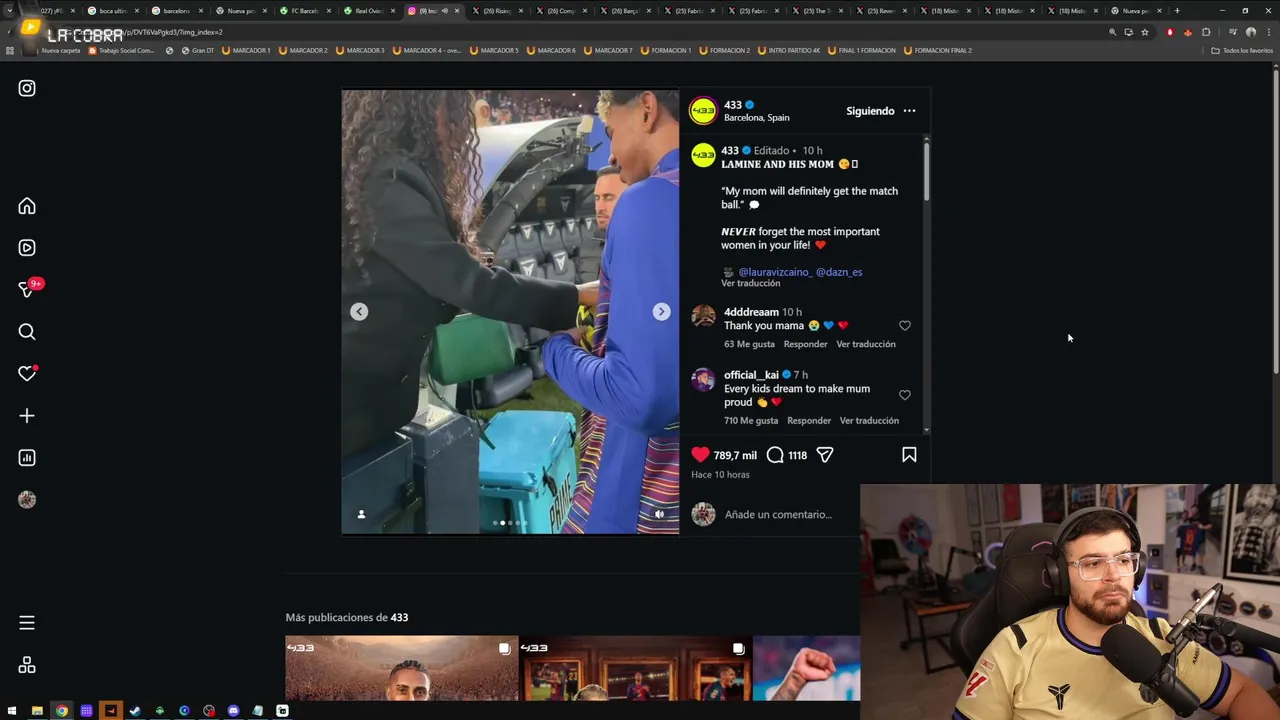This screenshot has width=1280, height=720.
Task: Open post options three-dot menu
Action: (x=909, y=111)
